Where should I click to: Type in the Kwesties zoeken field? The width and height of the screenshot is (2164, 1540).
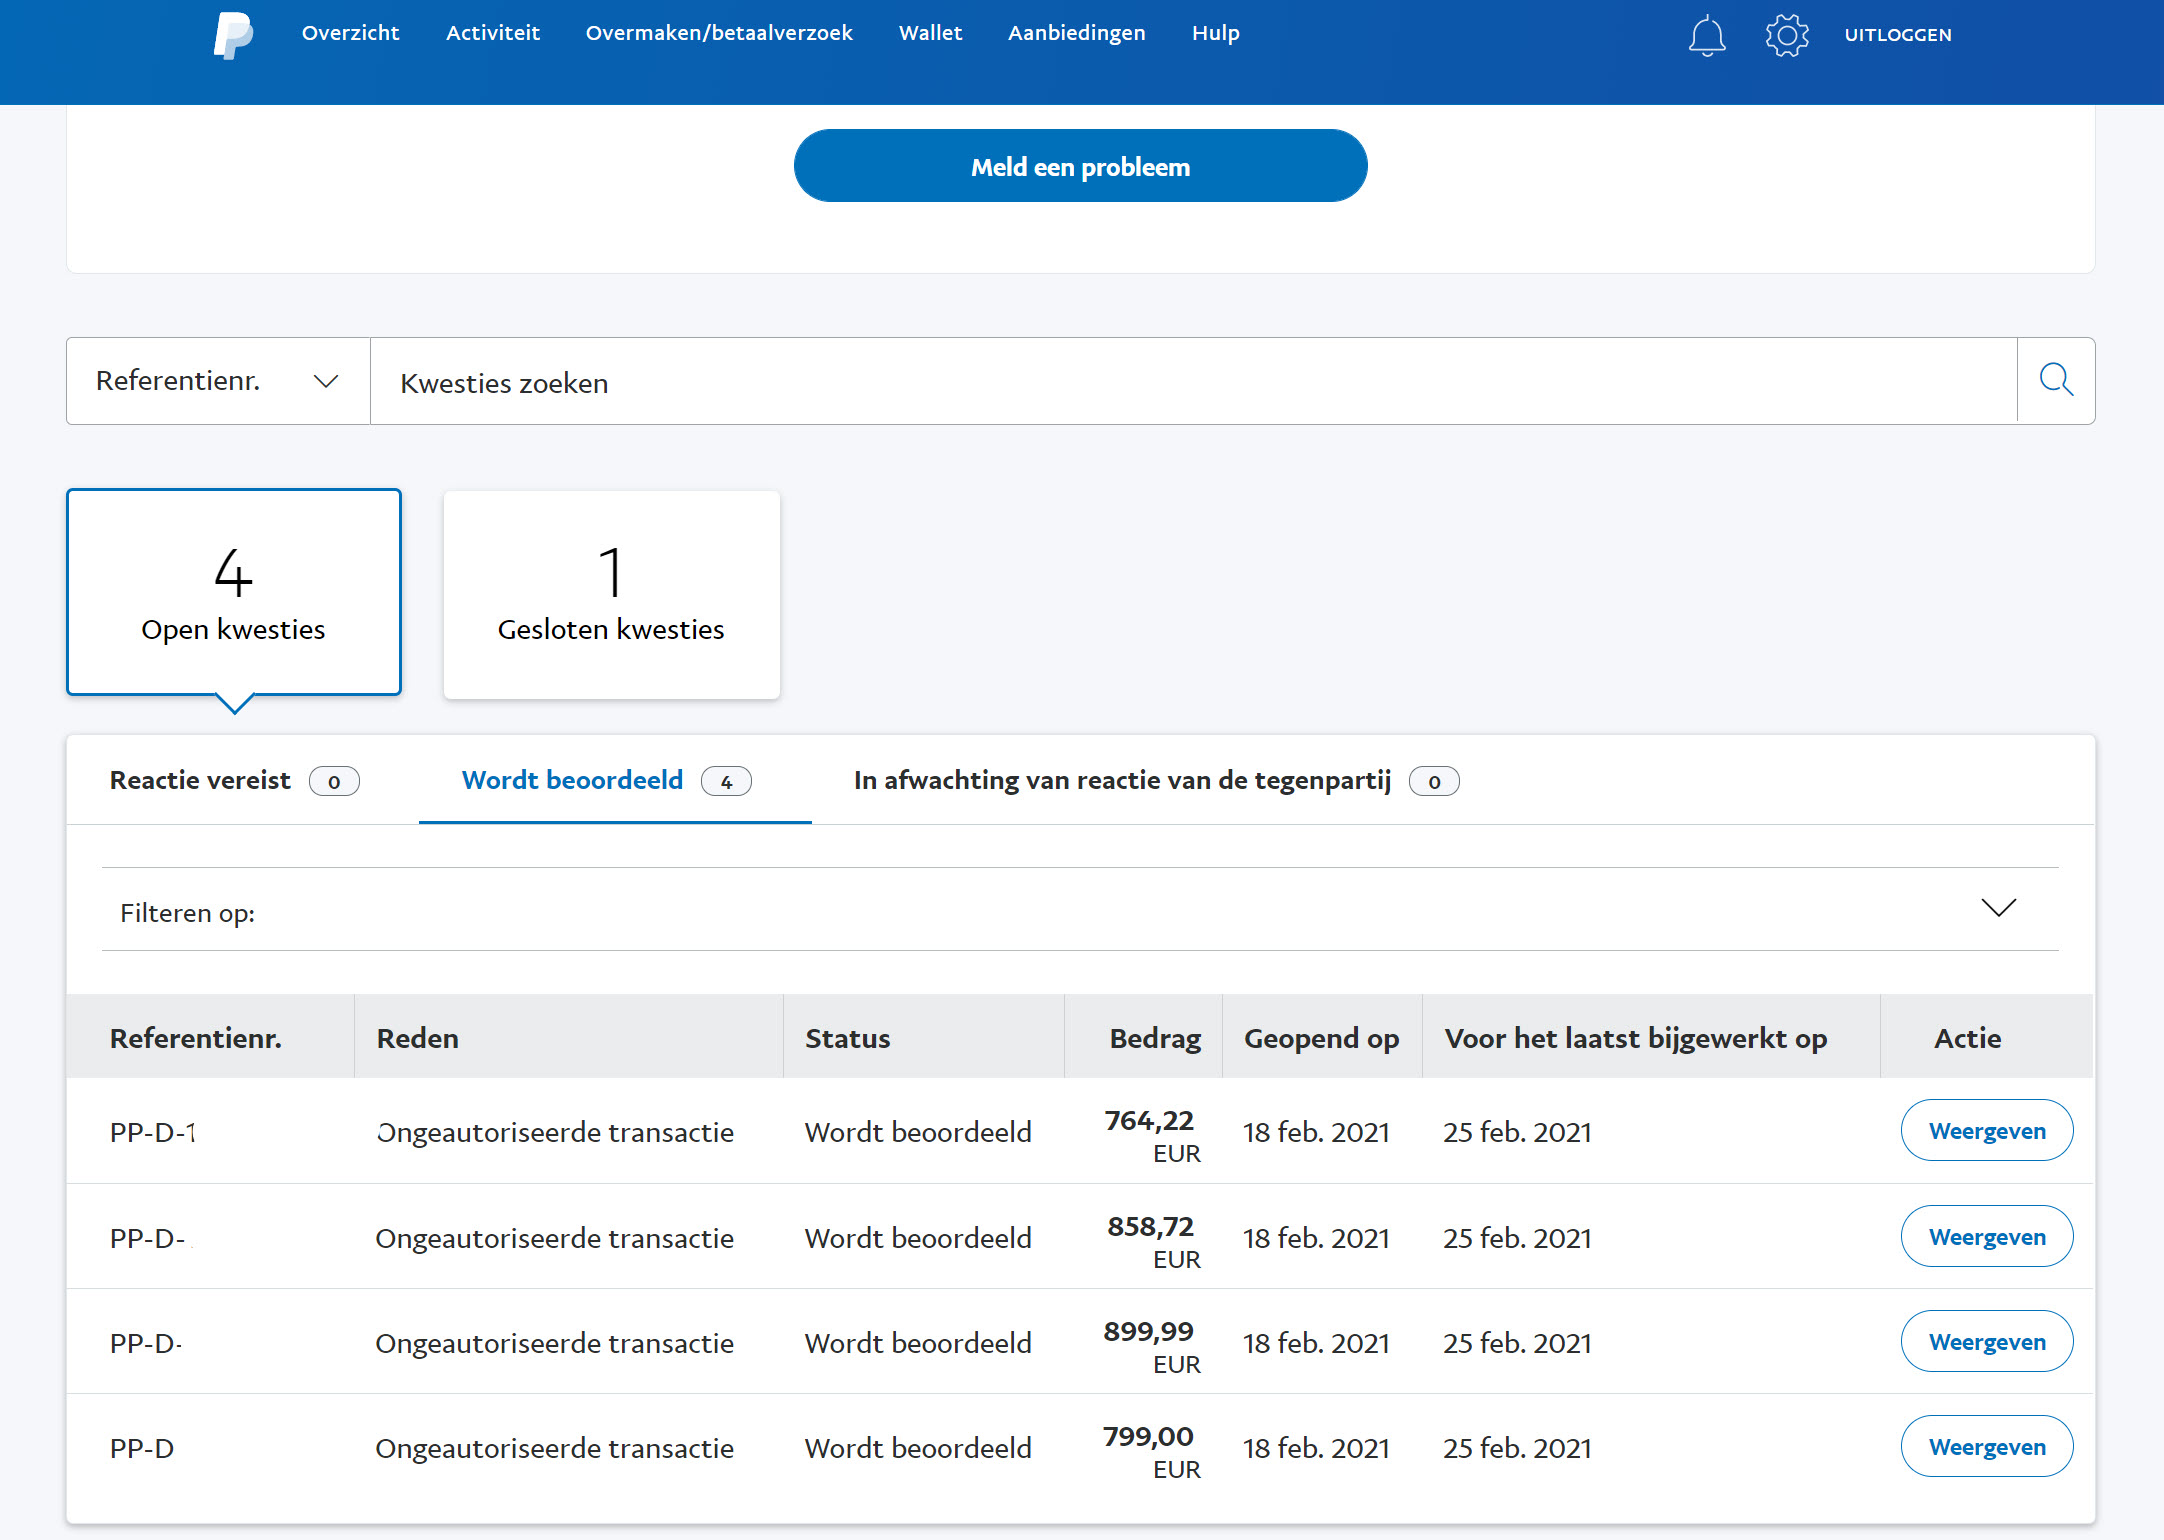[x=1192, y=382]
